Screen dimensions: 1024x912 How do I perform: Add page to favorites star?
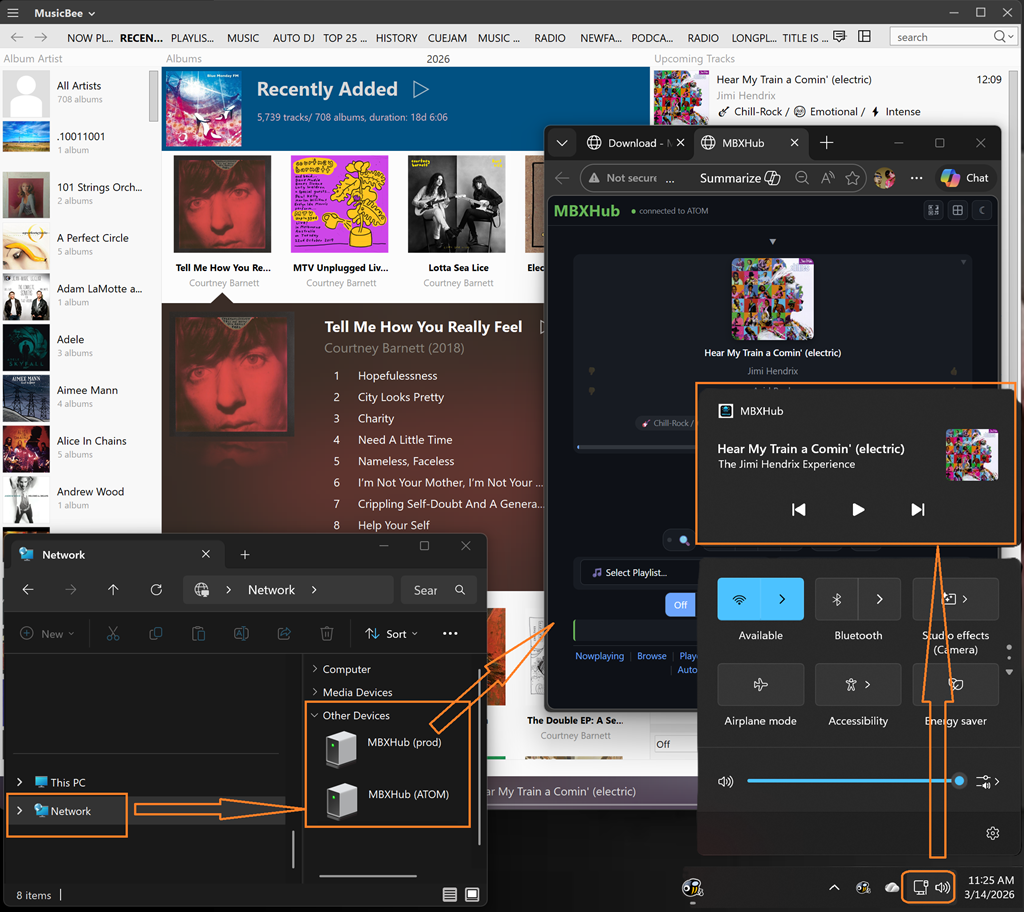(852, 178)
